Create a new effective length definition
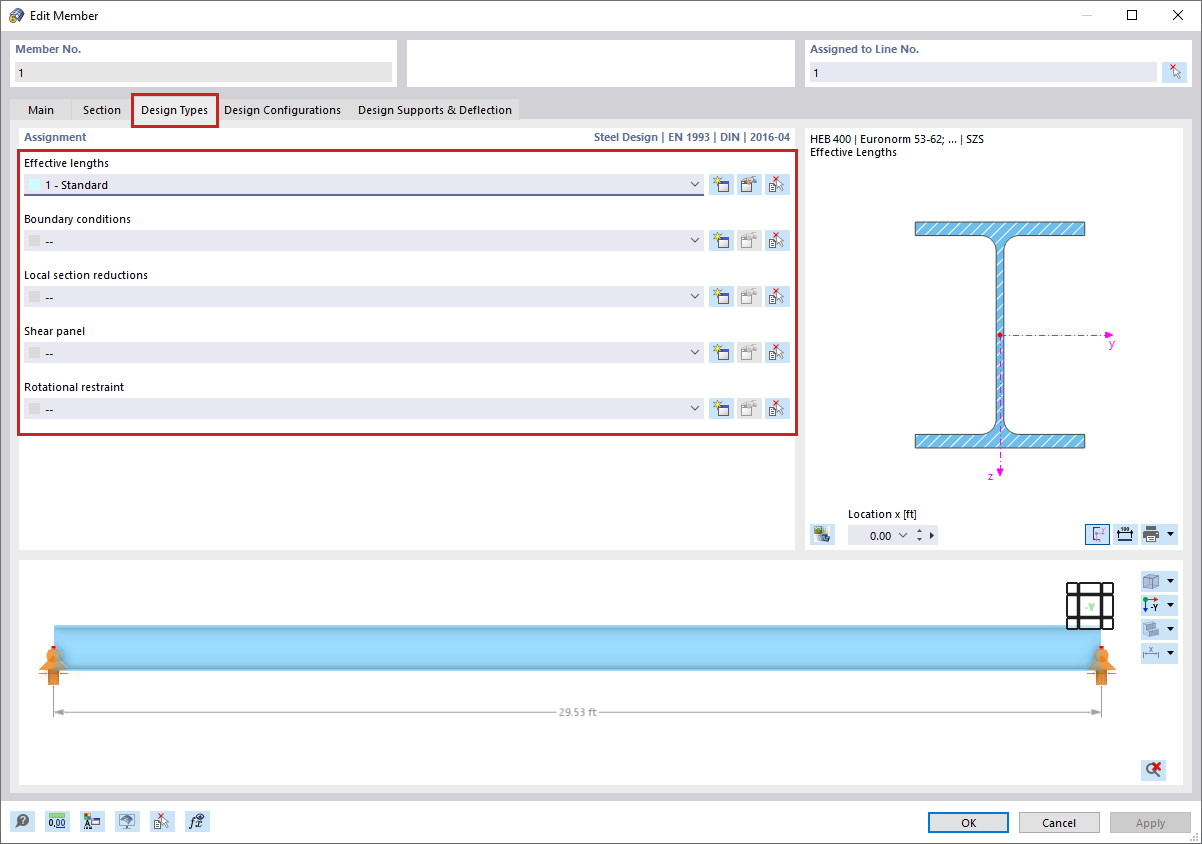1202x844 pixels. (x=721, y=184)
